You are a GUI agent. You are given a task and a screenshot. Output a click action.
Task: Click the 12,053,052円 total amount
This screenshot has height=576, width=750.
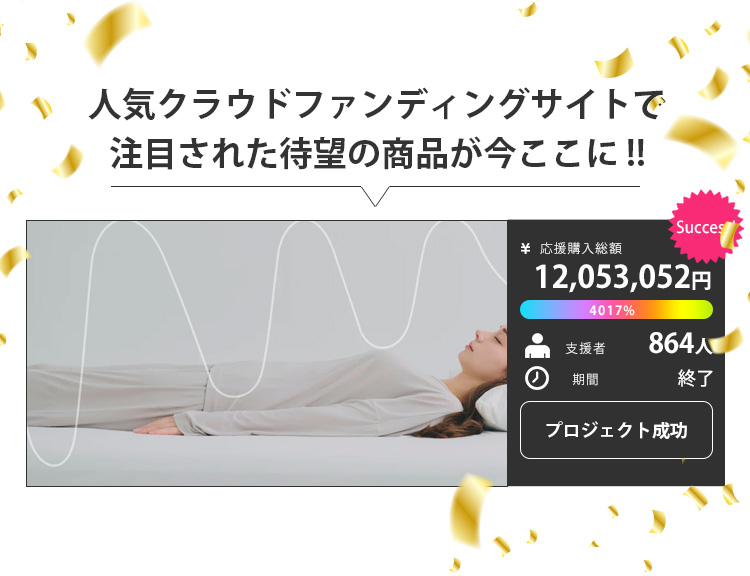622,277
